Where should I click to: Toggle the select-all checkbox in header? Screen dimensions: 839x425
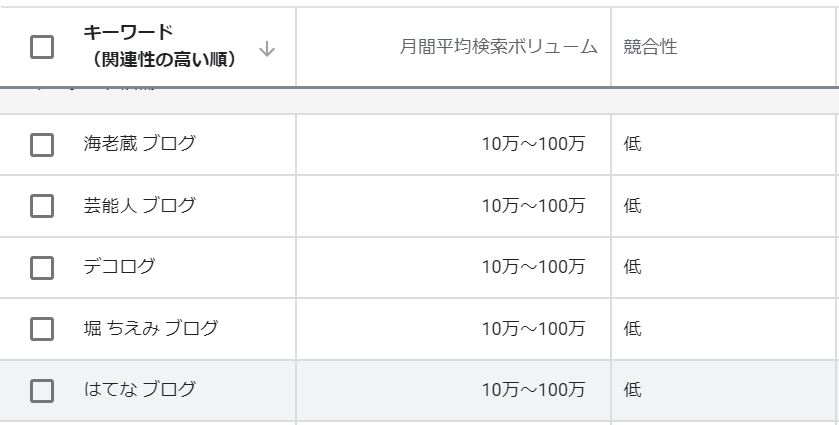coord(42,47)
